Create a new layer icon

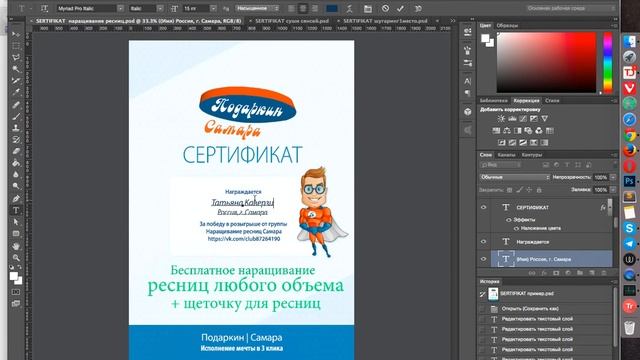(x=592, y=273)
